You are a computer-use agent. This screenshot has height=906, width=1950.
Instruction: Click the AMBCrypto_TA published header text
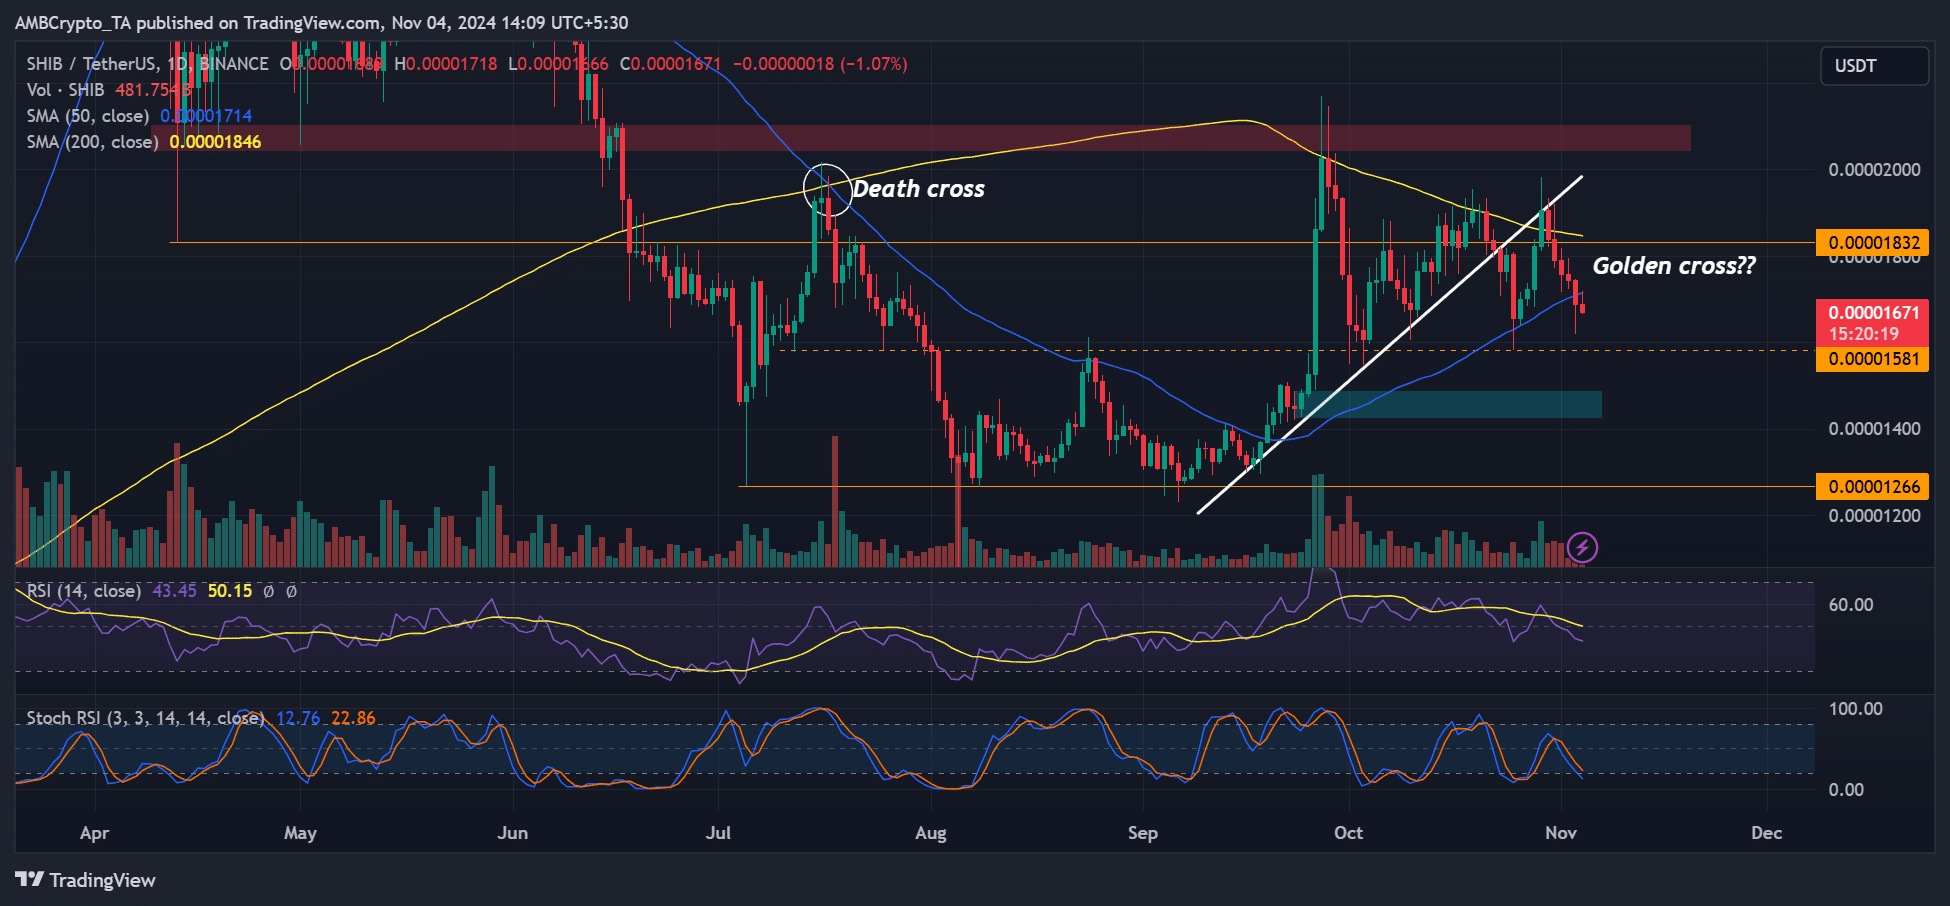click(321, 22)
